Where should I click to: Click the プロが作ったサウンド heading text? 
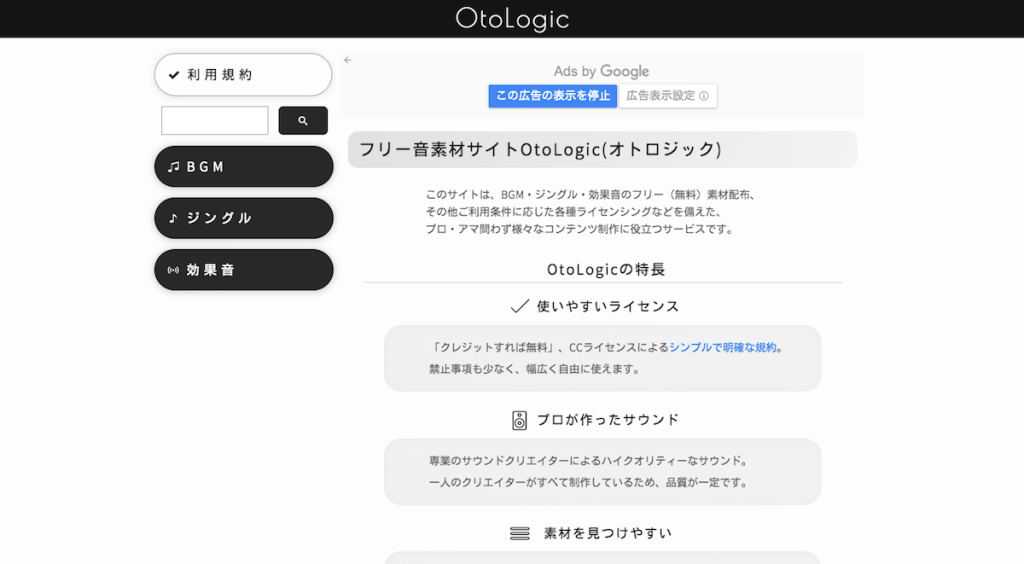[x=608, y=420]
